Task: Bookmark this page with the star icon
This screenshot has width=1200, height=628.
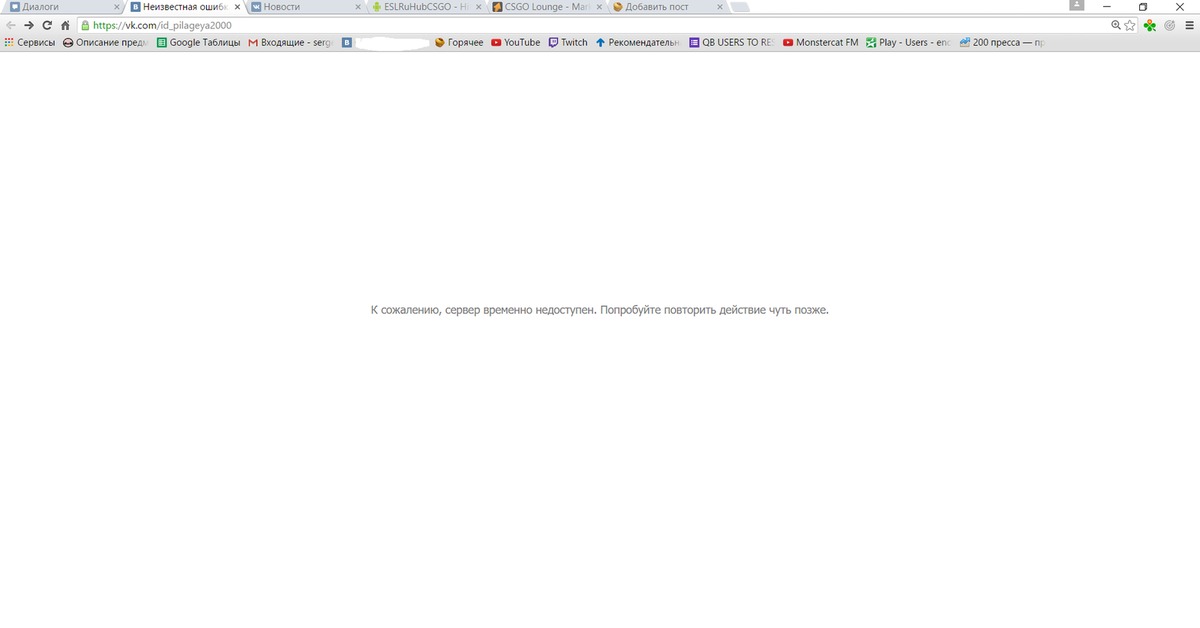Action: point(1130,25)
